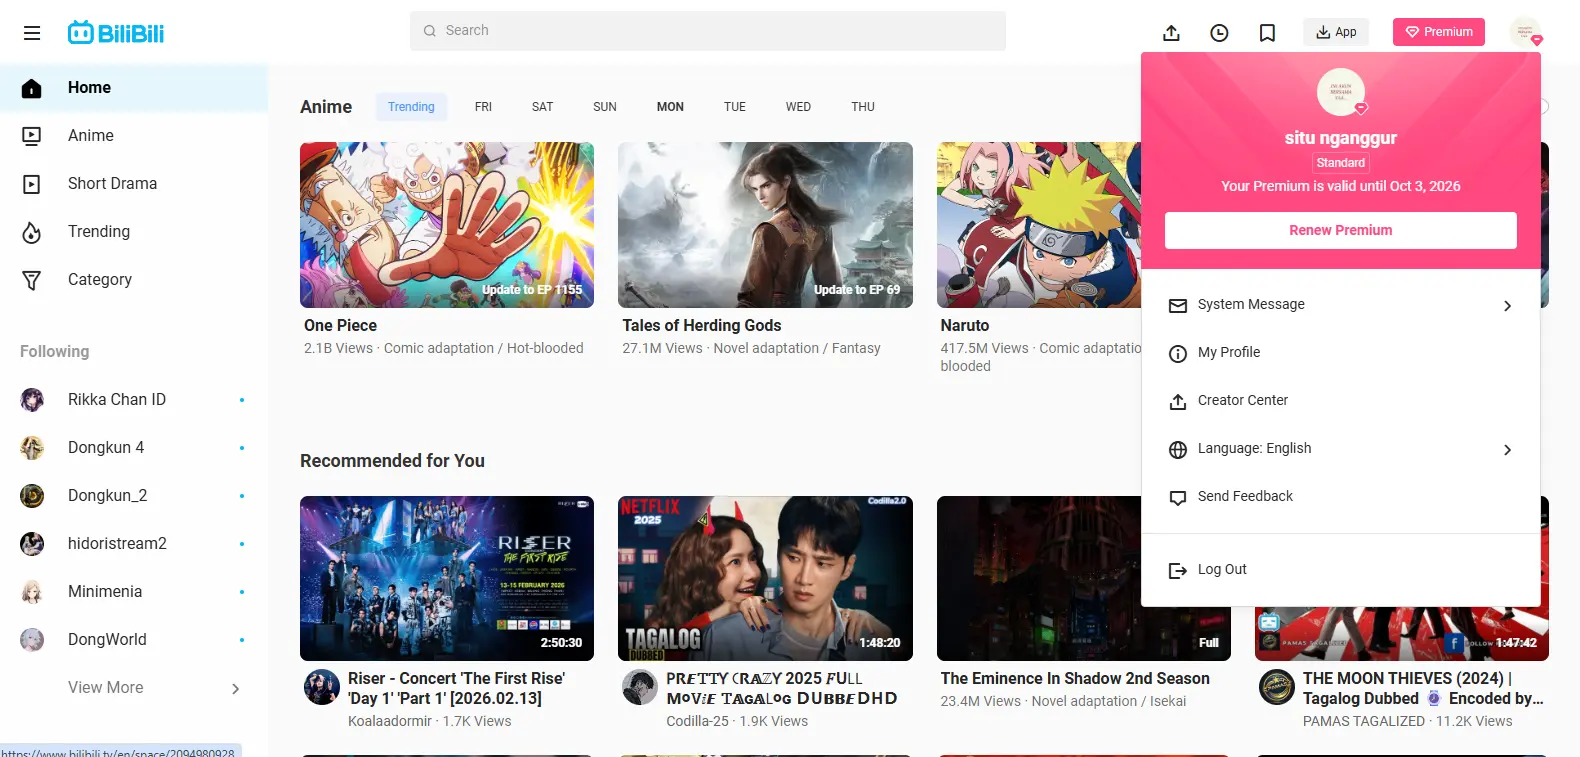Open the Riser concert video thumbnail
The image size is (1580, 757).
tap(447, 578)
